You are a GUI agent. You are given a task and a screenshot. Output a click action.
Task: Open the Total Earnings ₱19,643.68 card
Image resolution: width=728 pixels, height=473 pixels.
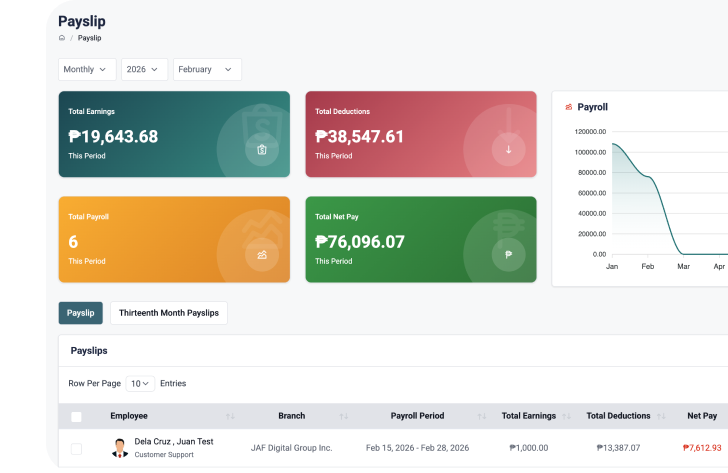coord(174,134)
